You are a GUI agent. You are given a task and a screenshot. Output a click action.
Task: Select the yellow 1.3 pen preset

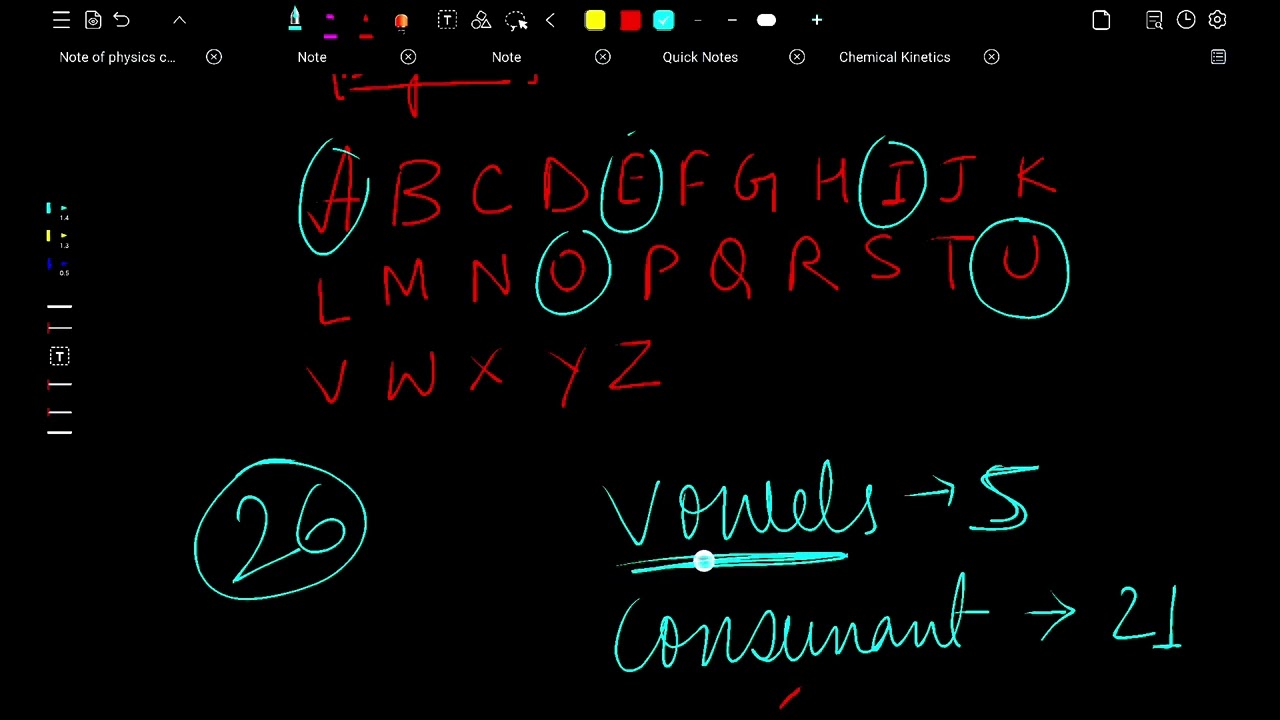click(58, 239)
